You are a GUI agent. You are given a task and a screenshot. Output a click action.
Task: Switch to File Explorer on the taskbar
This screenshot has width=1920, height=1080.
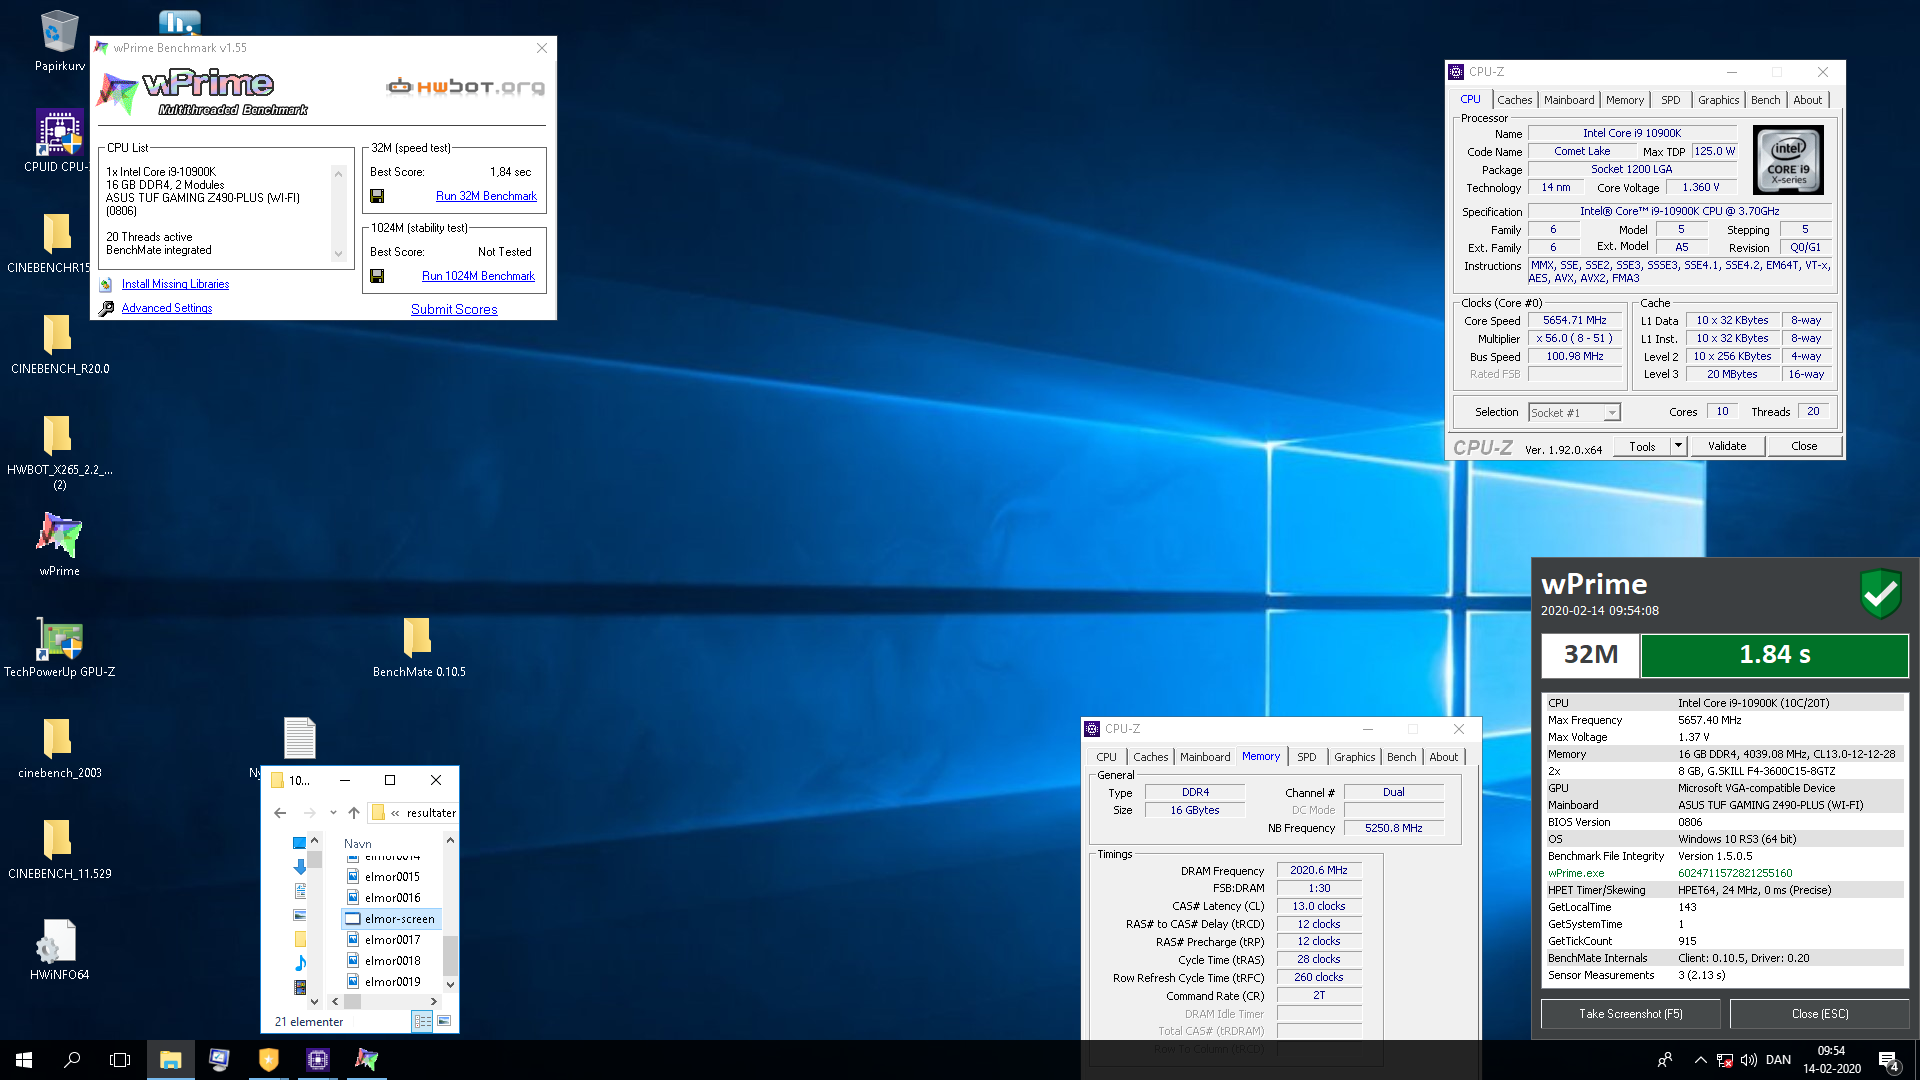pos(171,1060)
